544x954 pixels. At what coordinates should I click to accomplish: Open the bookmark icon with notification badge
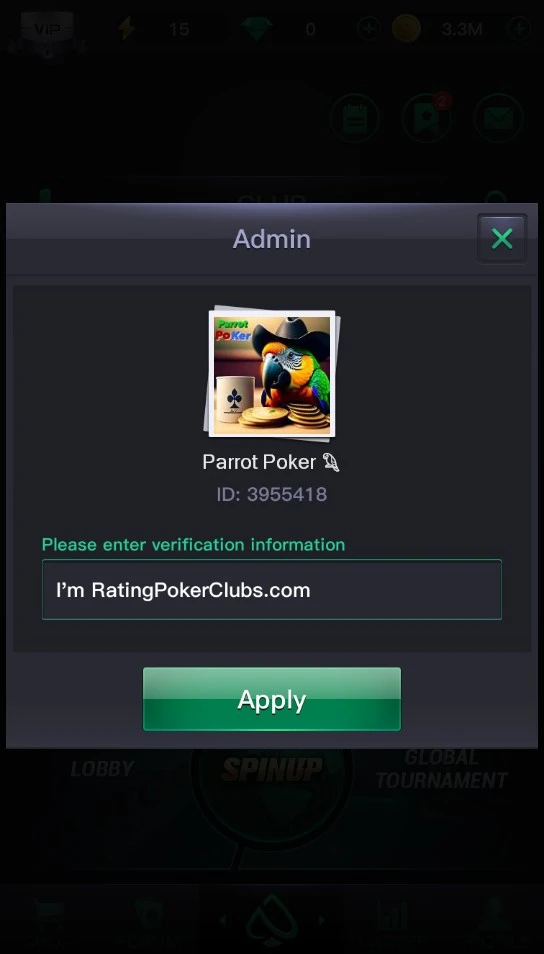(x=427, y=118)
